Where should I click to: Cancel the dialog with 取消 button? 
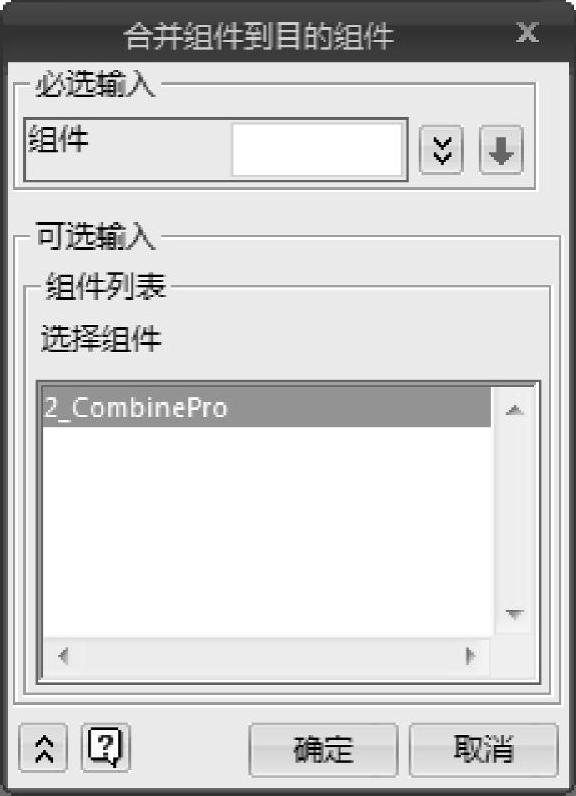pyautogui.click(x=484, y=749)
